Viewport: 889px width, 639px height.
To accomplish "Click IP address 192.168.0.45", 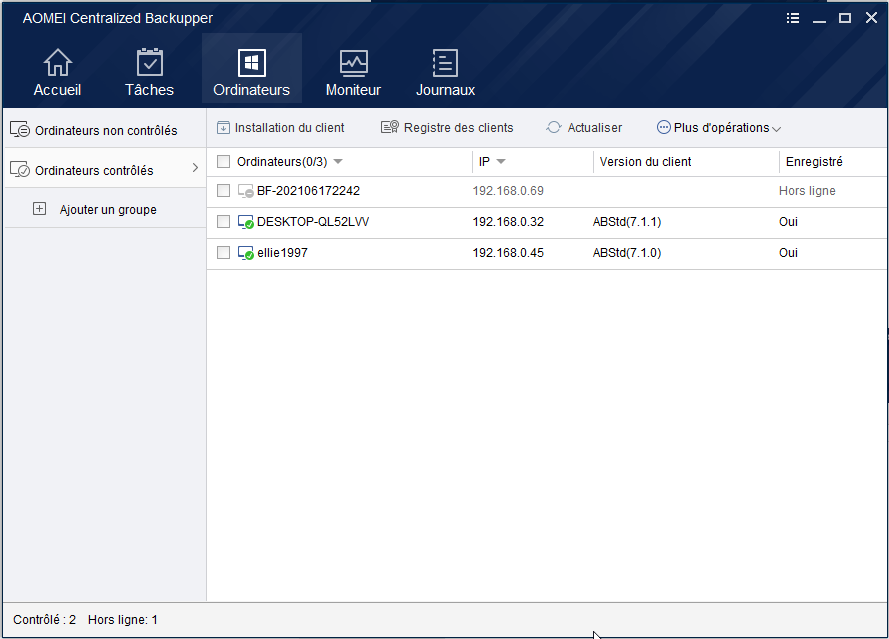I will point(508,253).
